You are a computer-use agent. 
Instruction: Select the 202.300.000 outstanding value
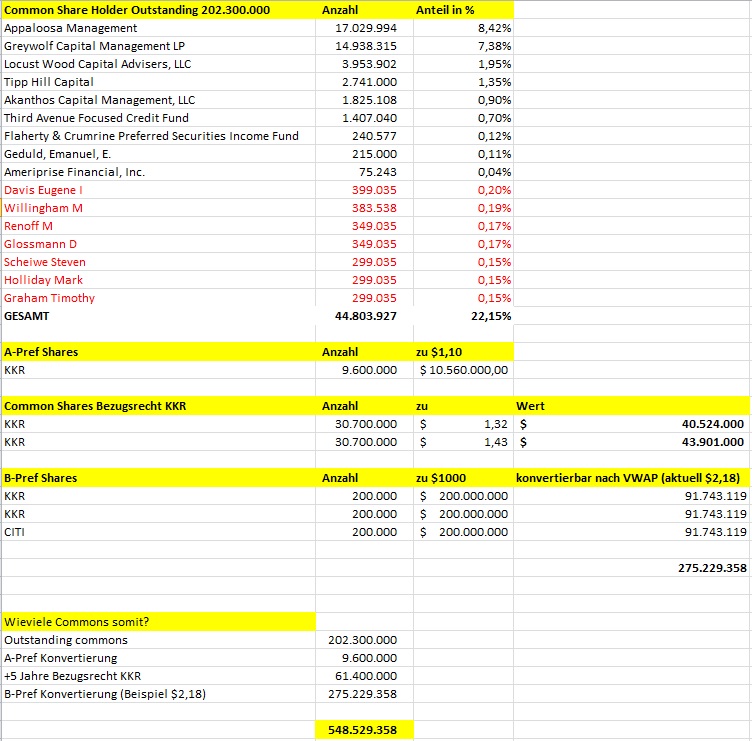point(362,640)
